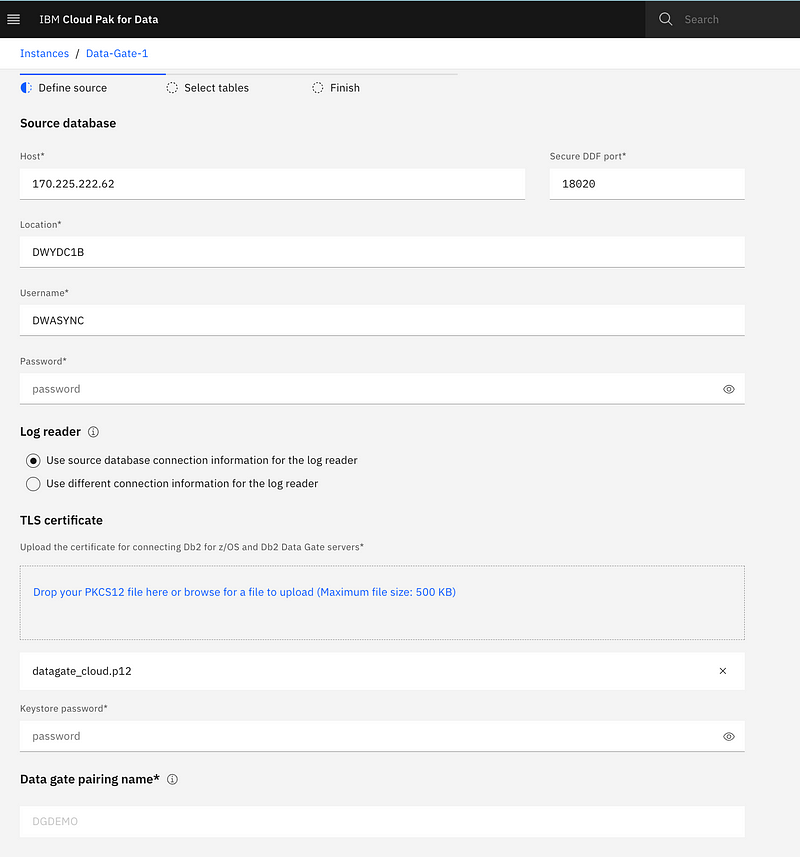Open the Log reader info tooltip

93,432
